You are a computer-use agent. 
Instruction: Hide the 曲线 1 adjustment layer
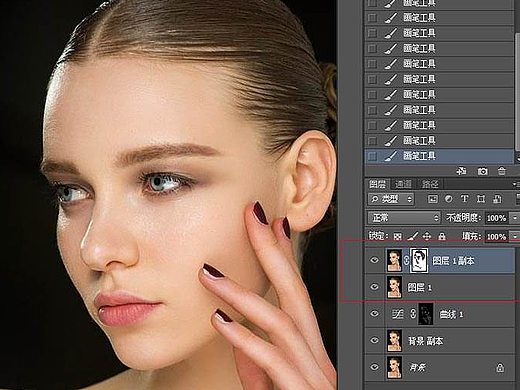374,313
